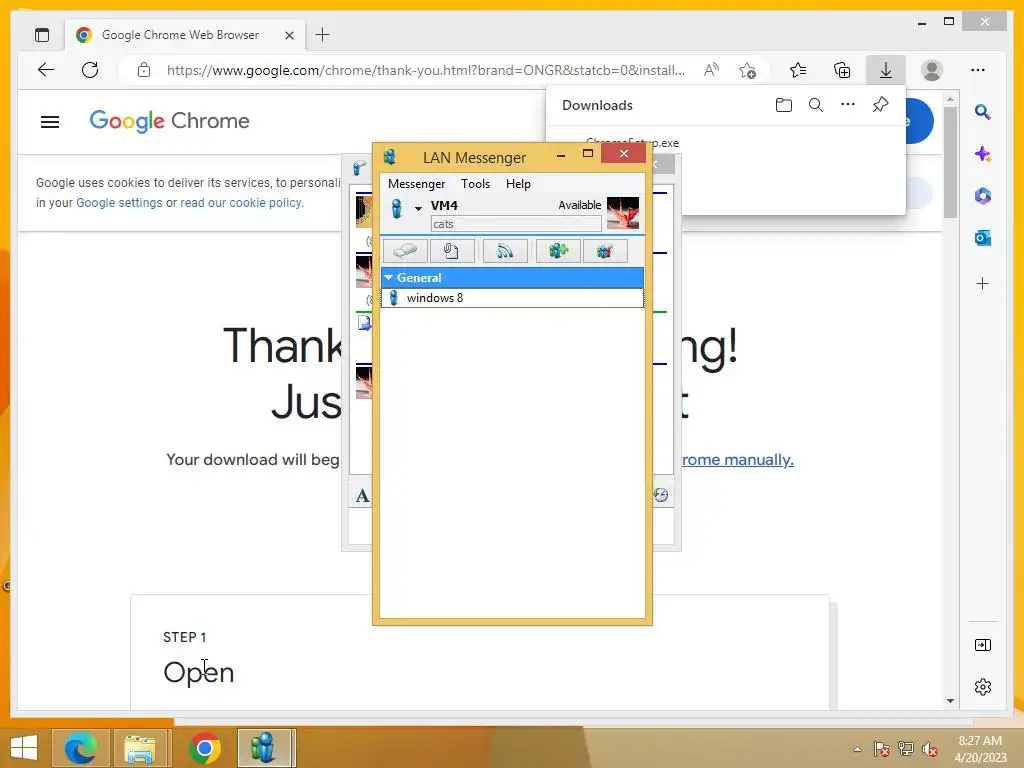The height and width of the screenshot is (768, 1024).
Task: Click the hide sidebar icon
Action: 982,645
